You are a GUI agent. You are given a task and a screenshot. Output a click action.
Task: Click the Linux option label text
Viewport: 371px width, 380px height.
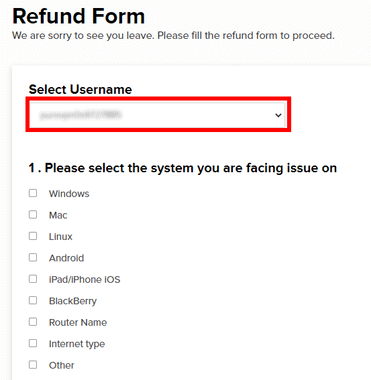[x=60, y=237]
